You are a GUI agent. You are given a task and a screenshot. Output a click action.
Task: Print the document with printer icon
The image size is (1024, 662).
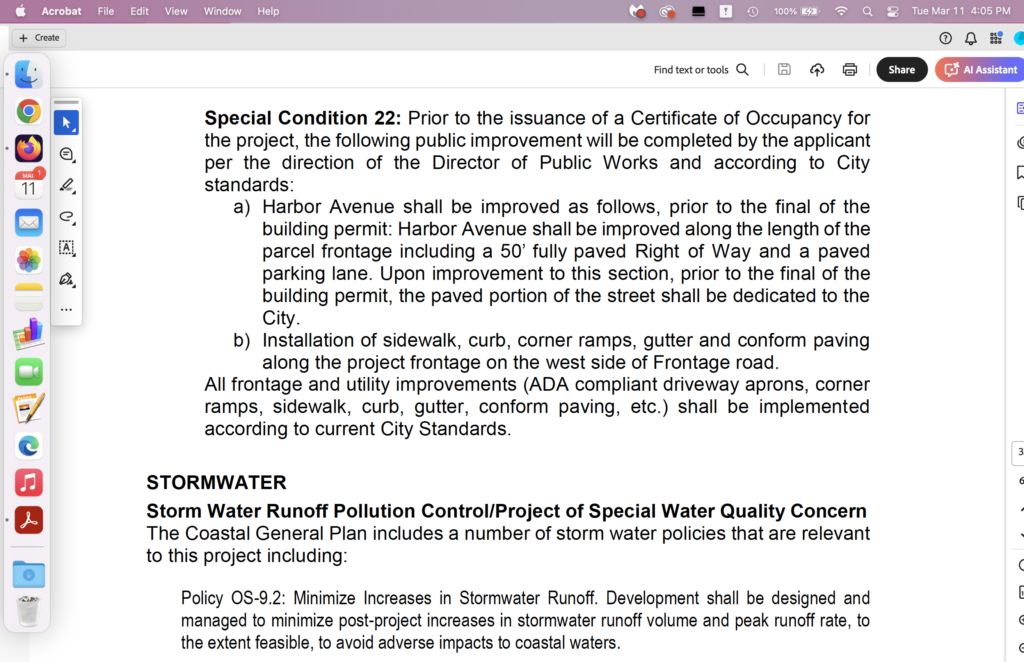click(850, 69)
